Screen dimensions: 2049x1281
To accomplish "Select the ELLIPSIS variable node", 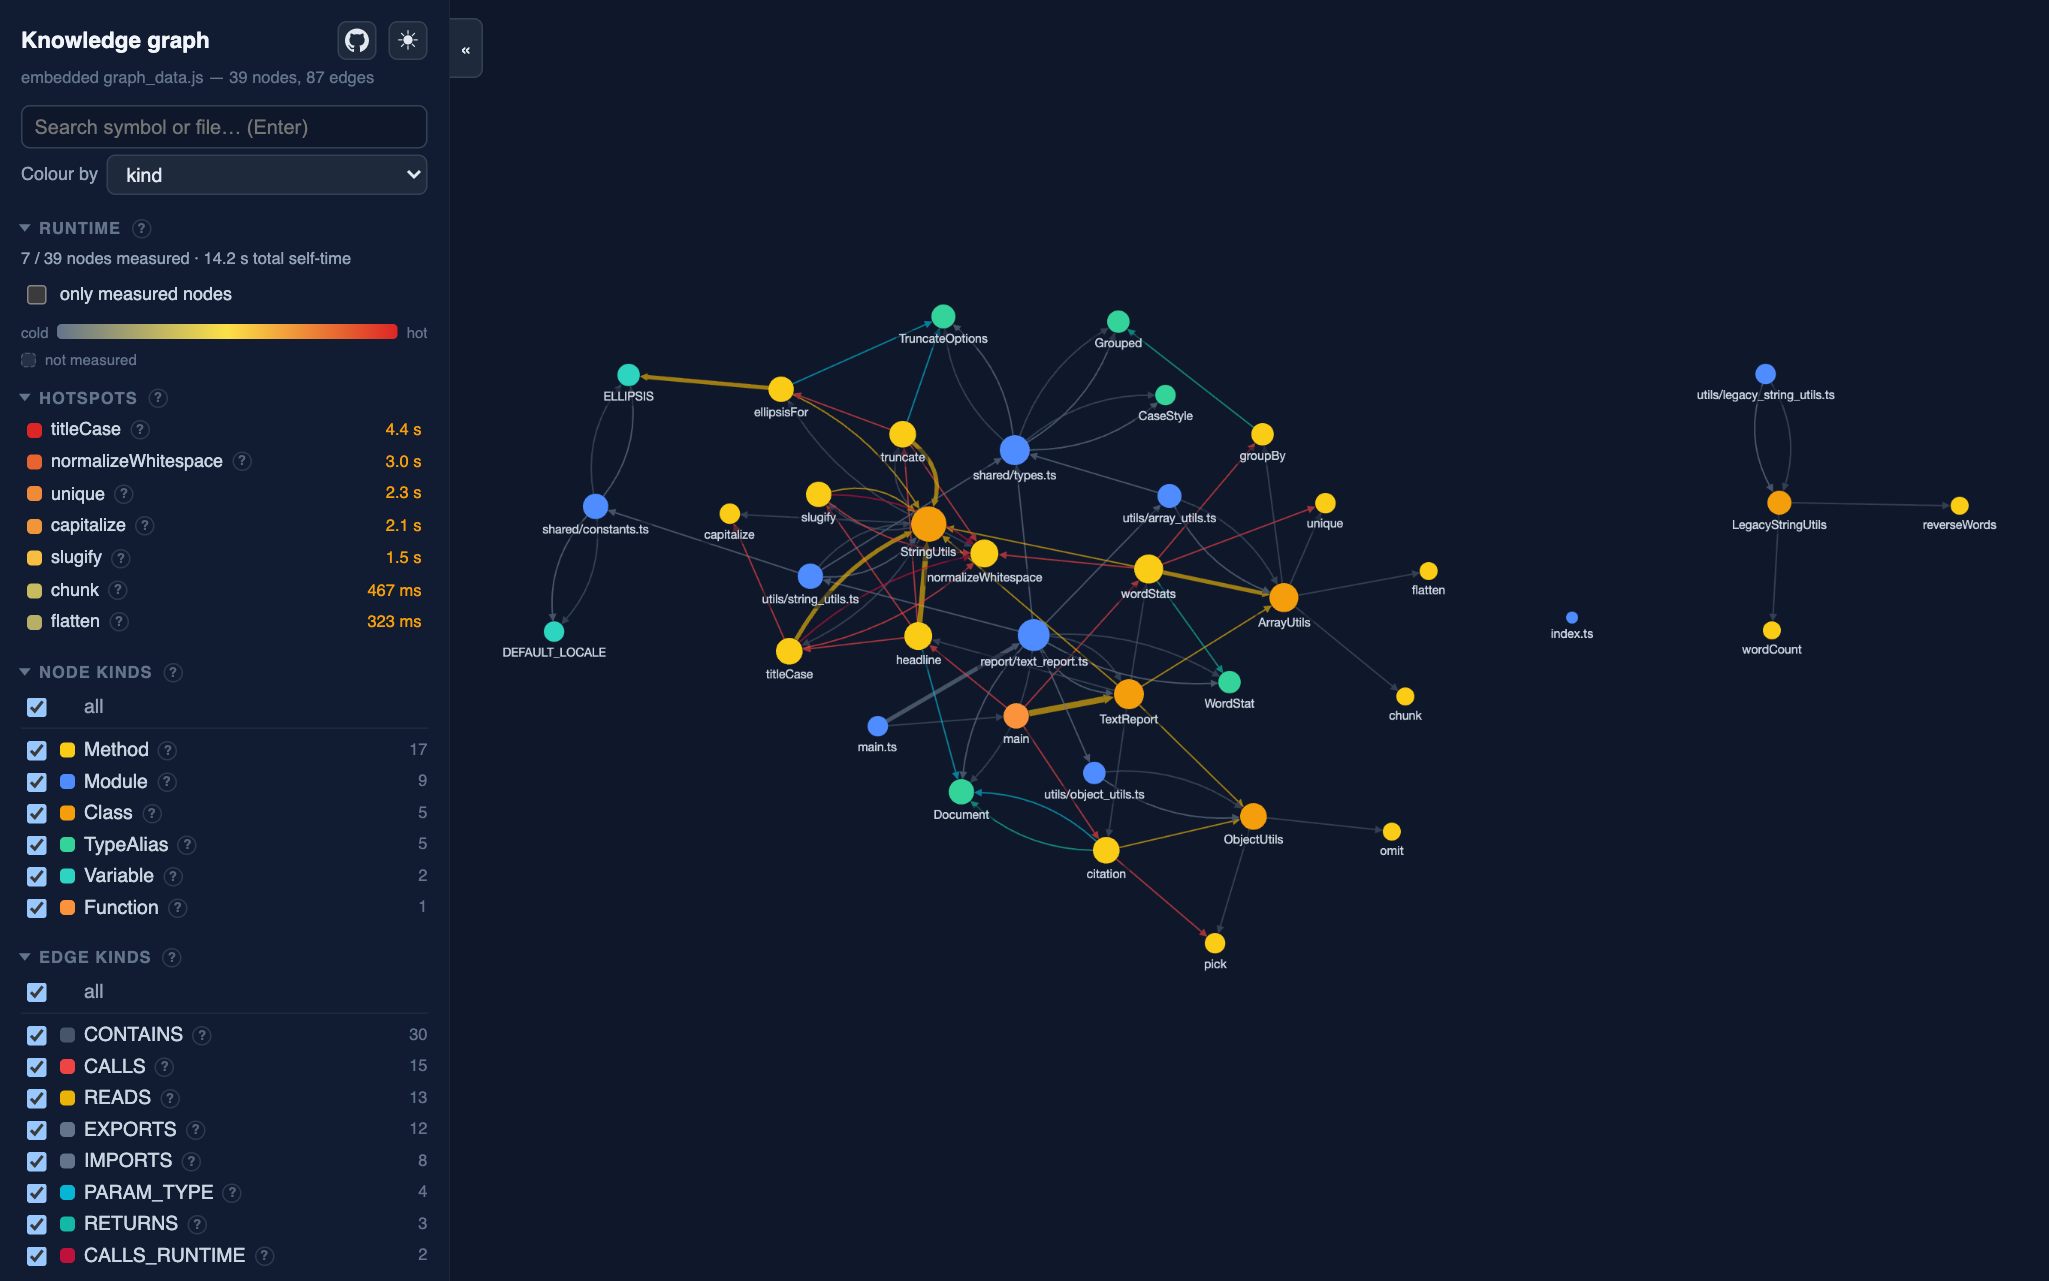I will point(628,375).
